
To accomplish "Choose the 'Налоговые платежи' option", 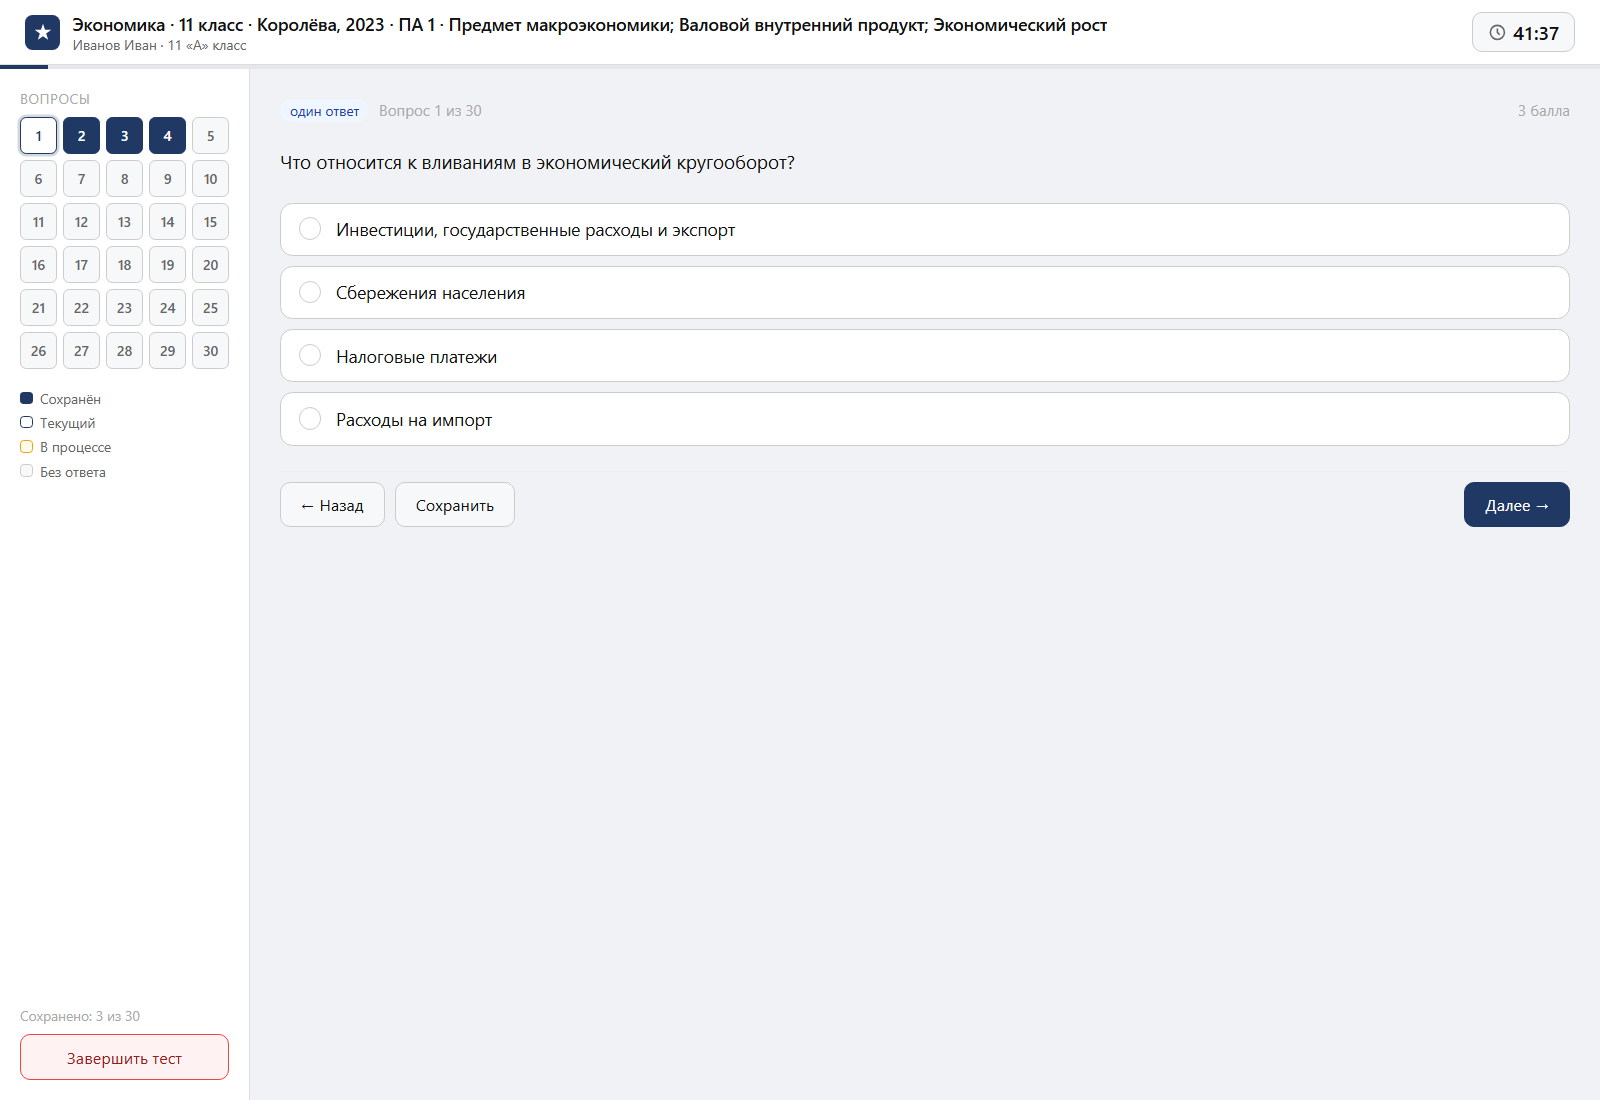I will [924, 356].
